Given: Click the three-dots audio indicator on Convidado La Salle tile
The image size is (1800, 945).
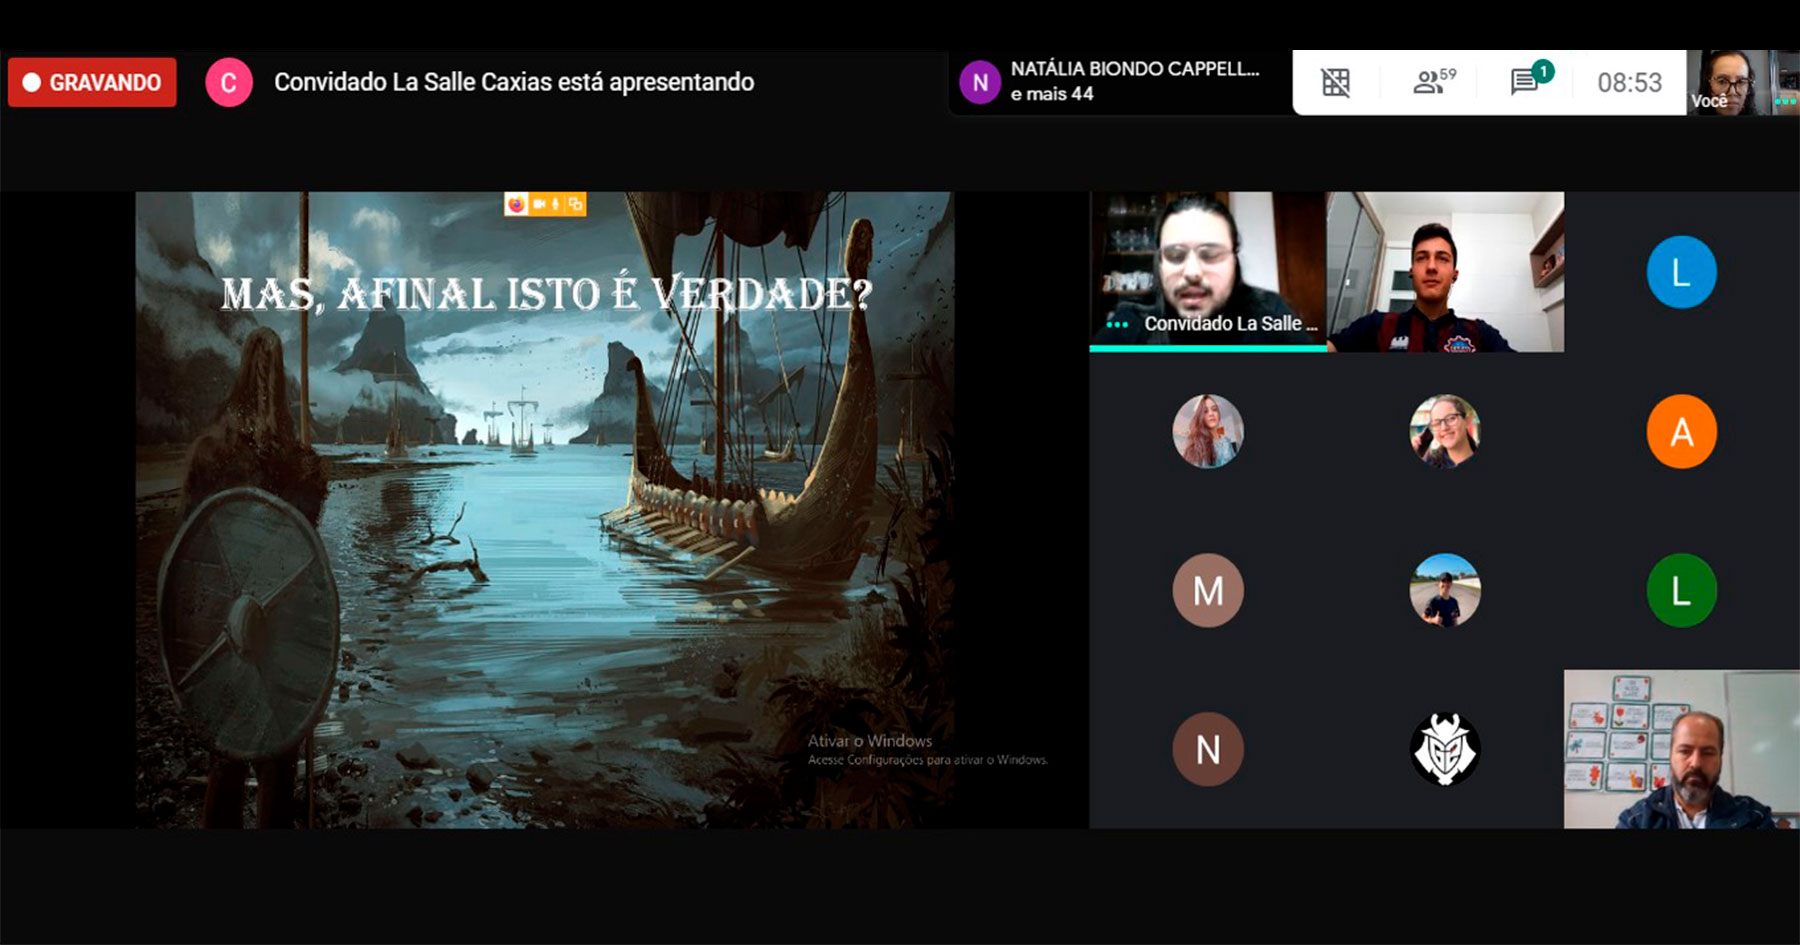Looking at the screenshot, I should 1117,324.
